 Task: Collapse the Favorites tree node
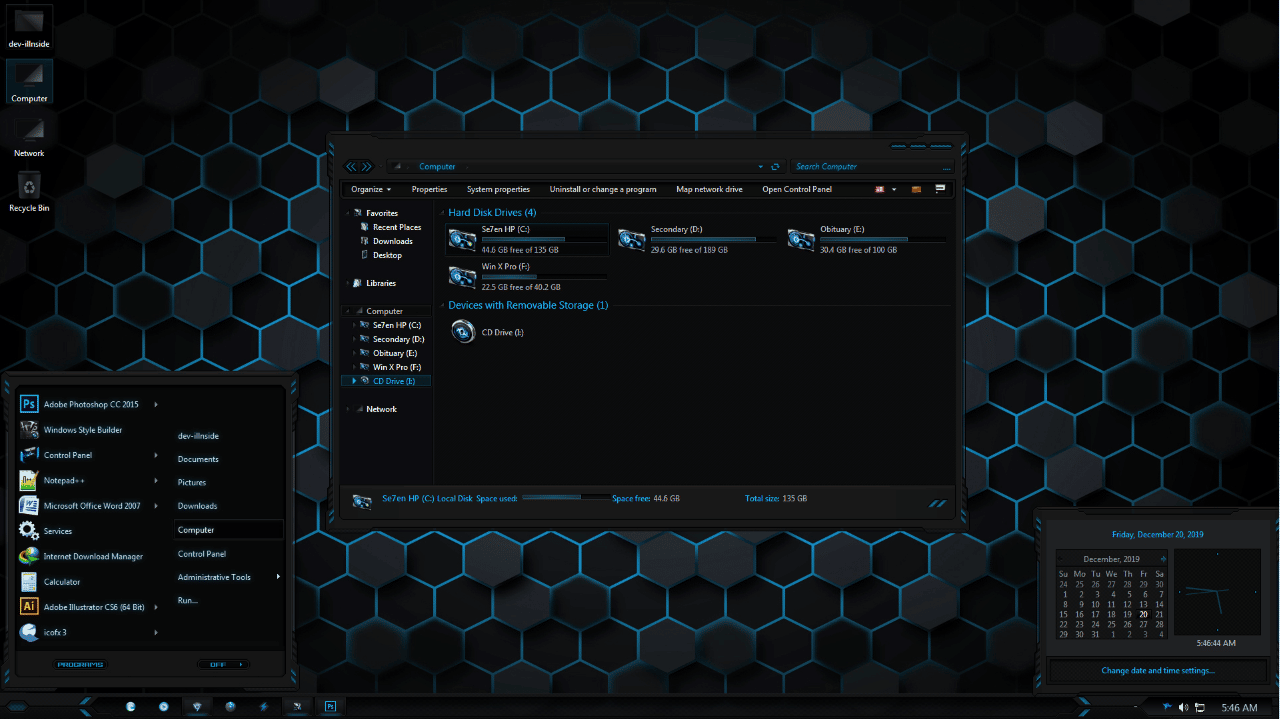(351, 213)
